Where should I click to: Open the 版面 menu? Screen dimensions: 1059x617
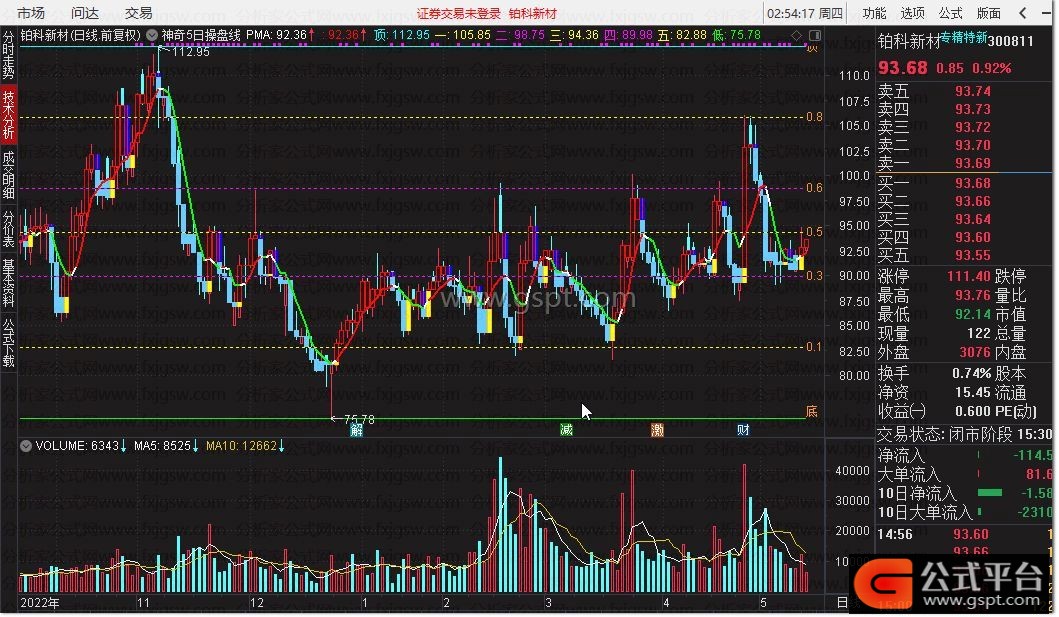(989, 13)
